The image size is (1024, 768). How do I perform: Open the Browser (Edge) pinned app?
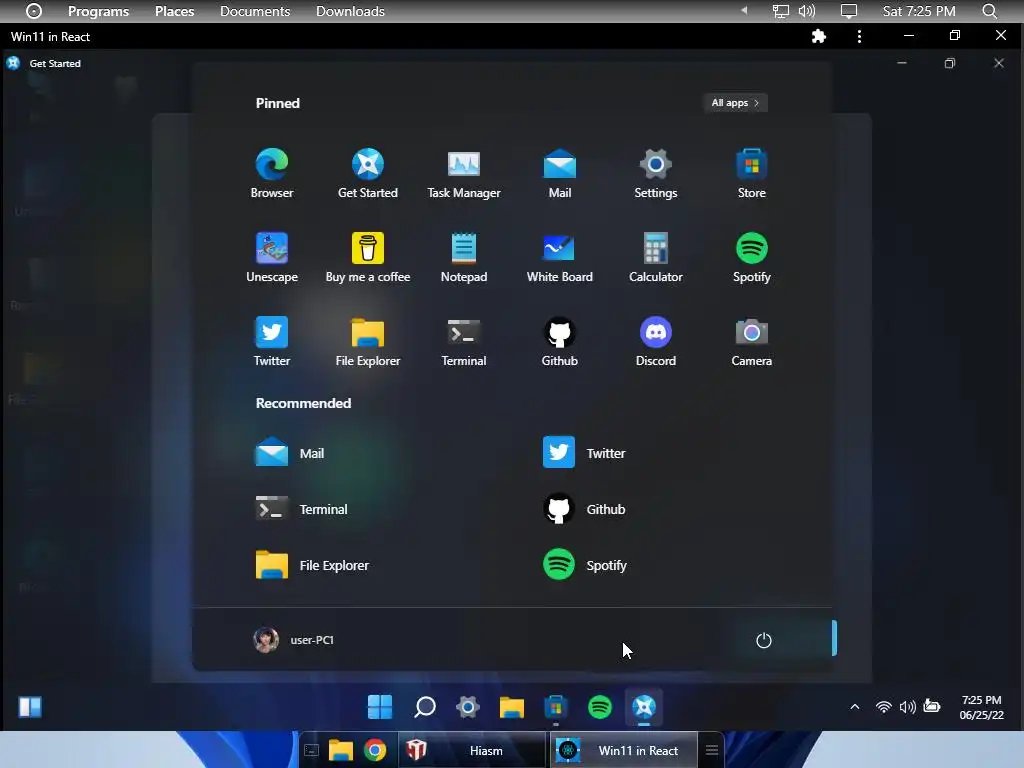pyautogui.click(x=272, y=173)
